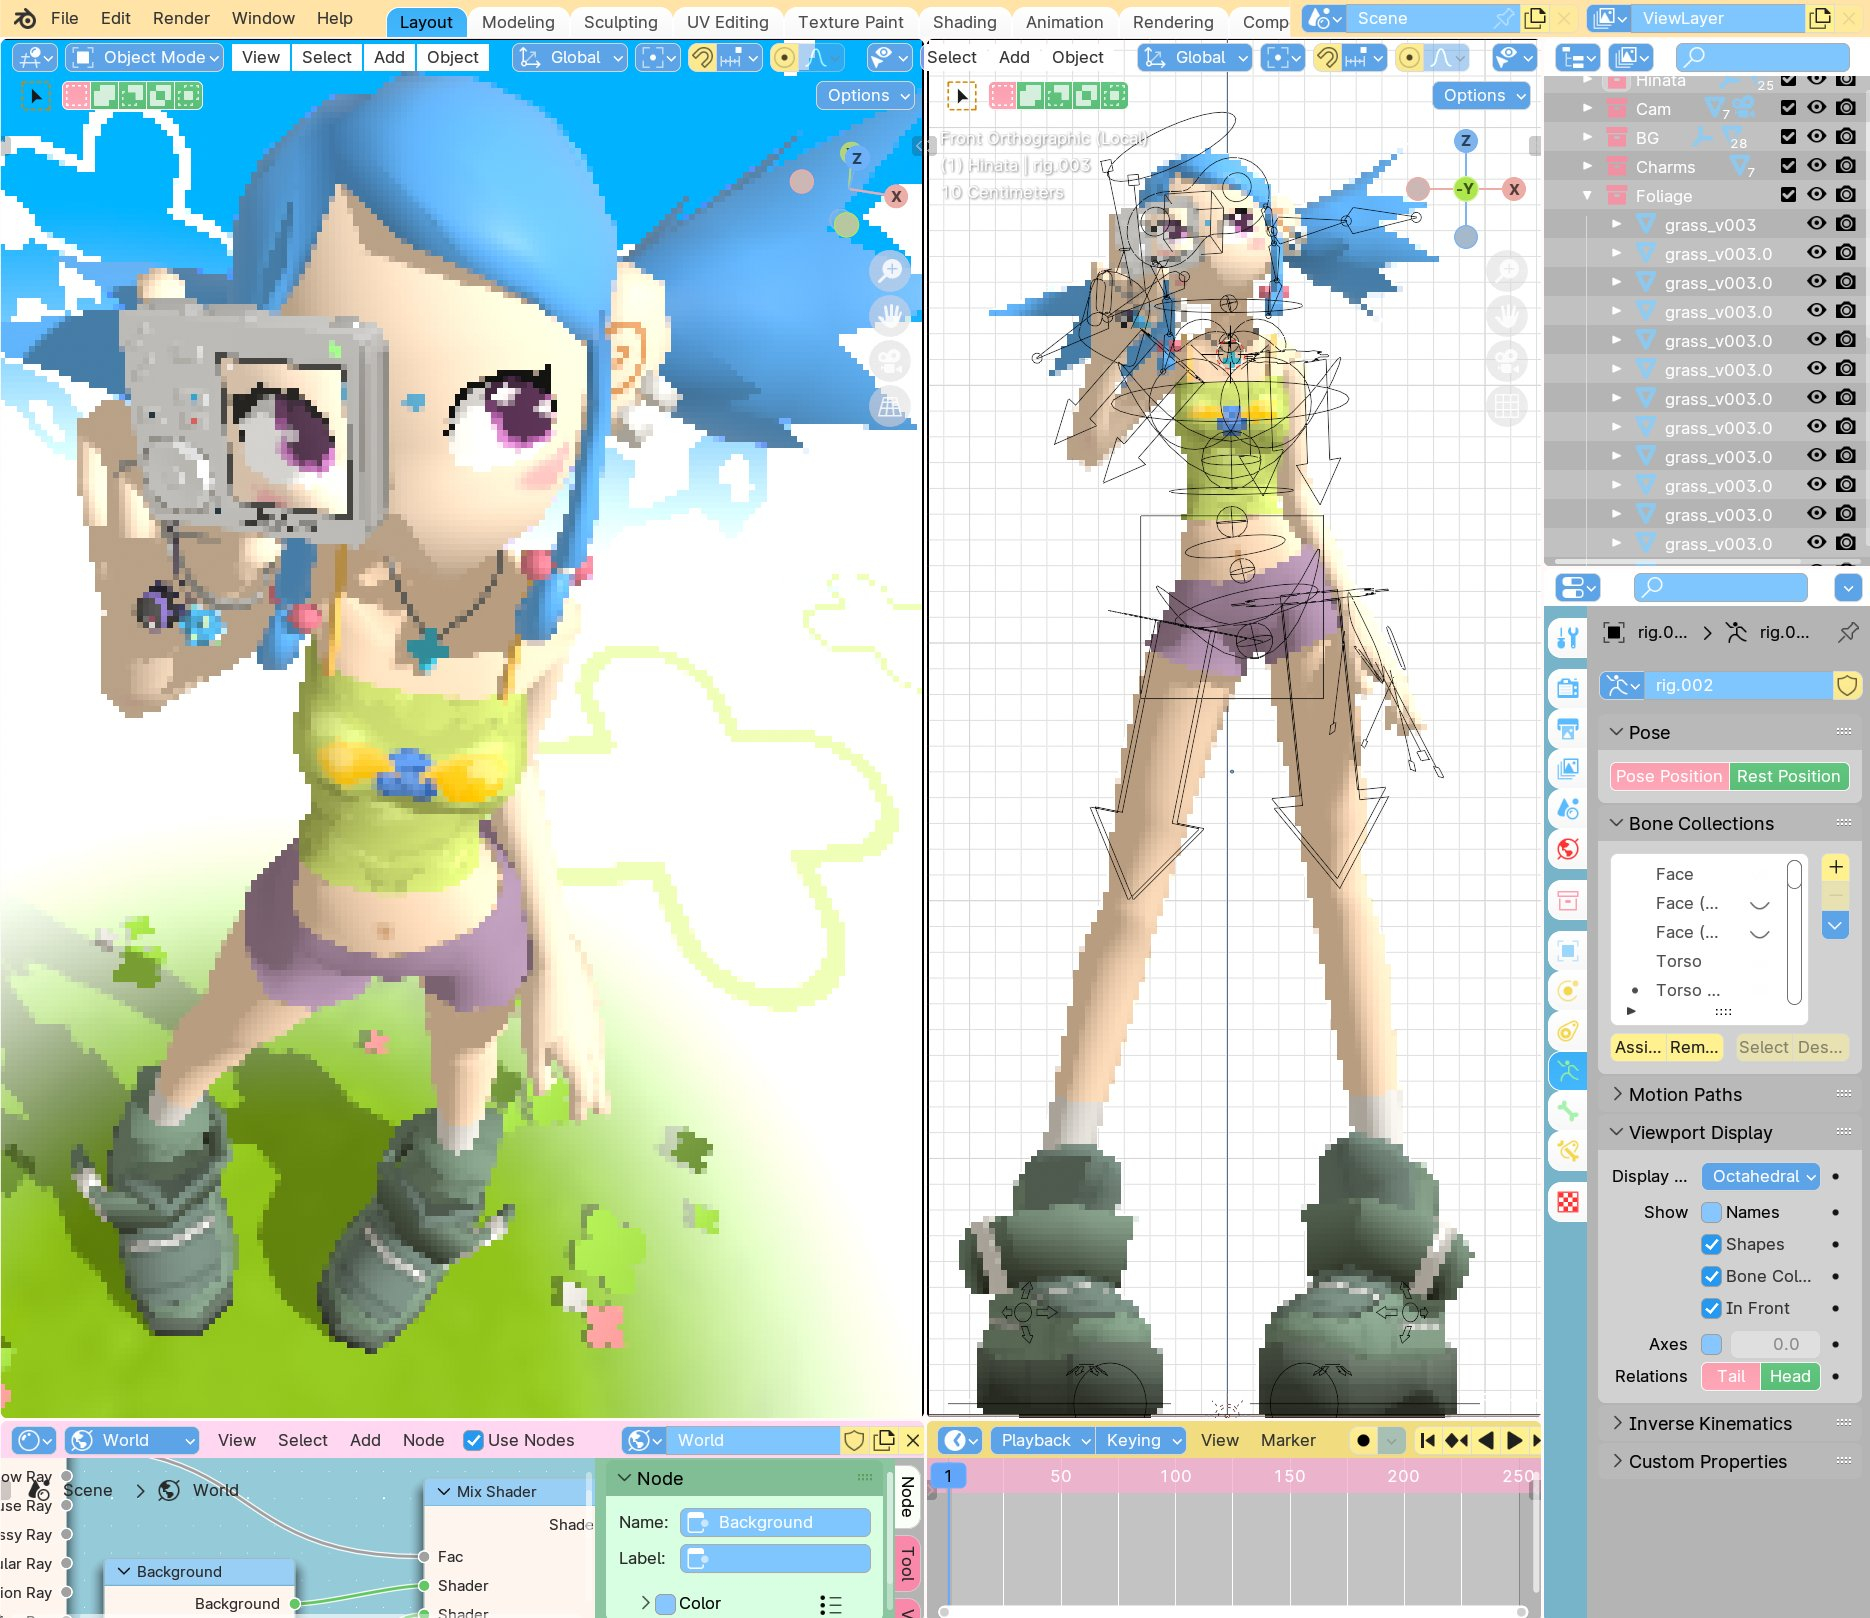Click the Rest Position button

[x=1788, y=776]
